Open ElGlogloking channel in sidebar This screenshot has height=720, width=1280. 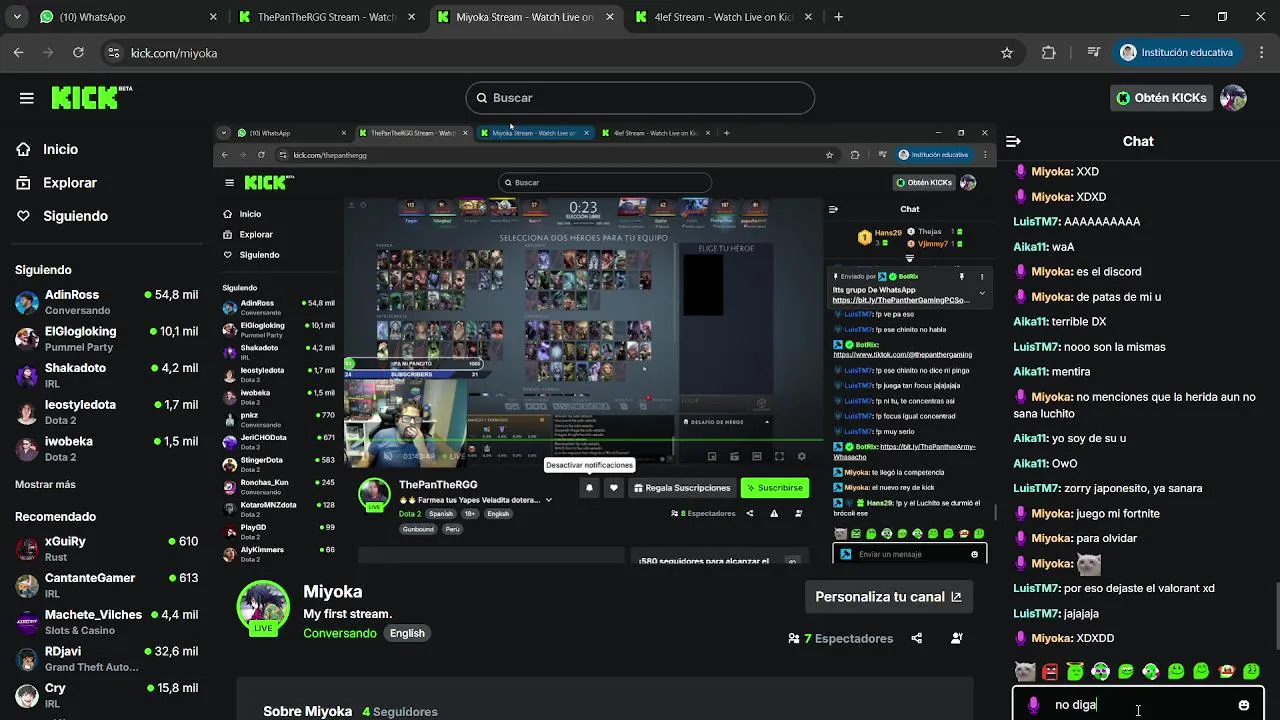click(106, 338)
